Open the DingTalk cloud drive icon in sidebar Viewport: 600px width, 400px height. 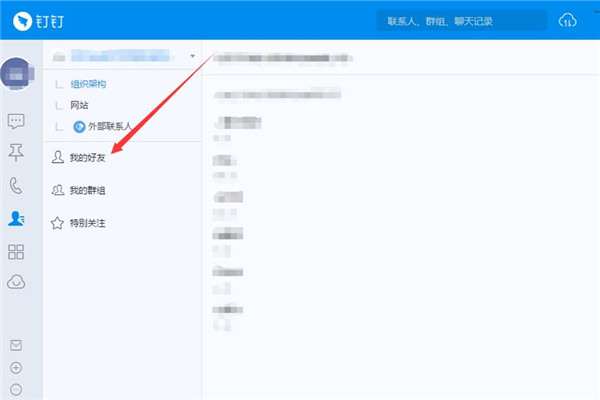[x=16, y=282]
